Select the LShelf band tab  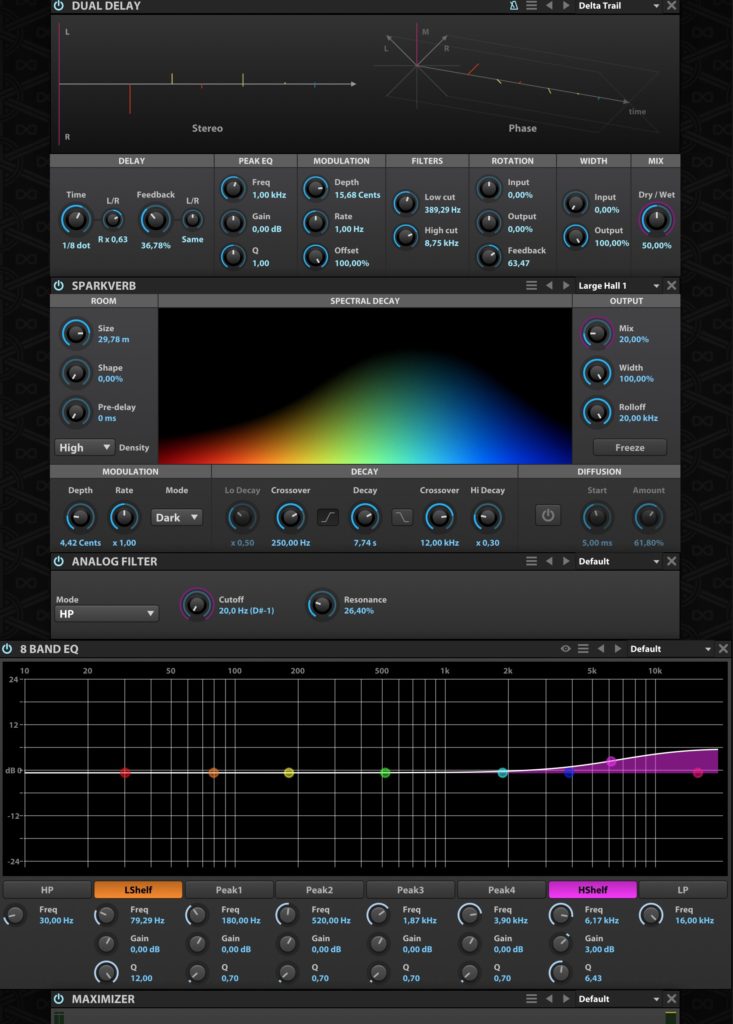(x=138, y=889)
